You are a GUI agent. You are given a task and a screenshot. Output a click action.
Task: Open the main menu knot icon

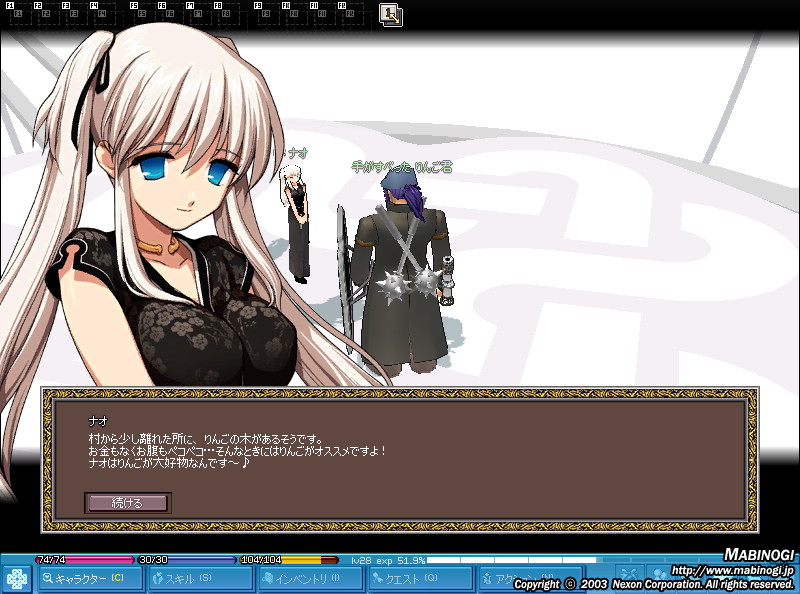click(16, 579)
